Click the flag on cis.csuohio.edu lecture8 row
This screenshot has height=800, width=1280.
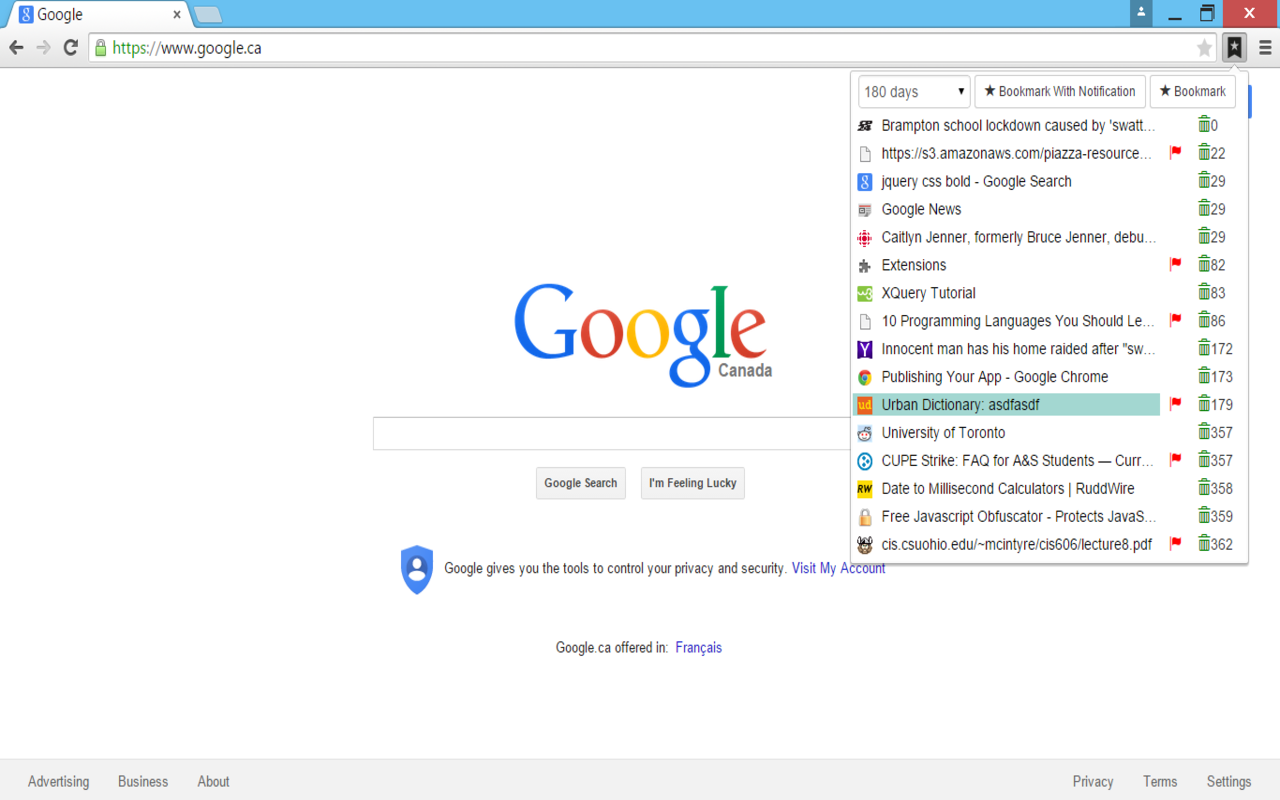pos(1176,544)
